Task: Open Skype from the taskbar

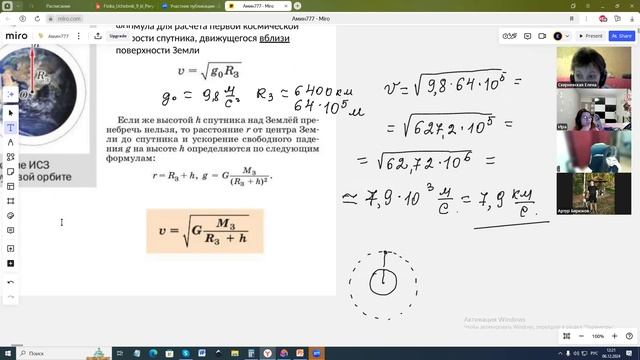Action: point(186,353)
